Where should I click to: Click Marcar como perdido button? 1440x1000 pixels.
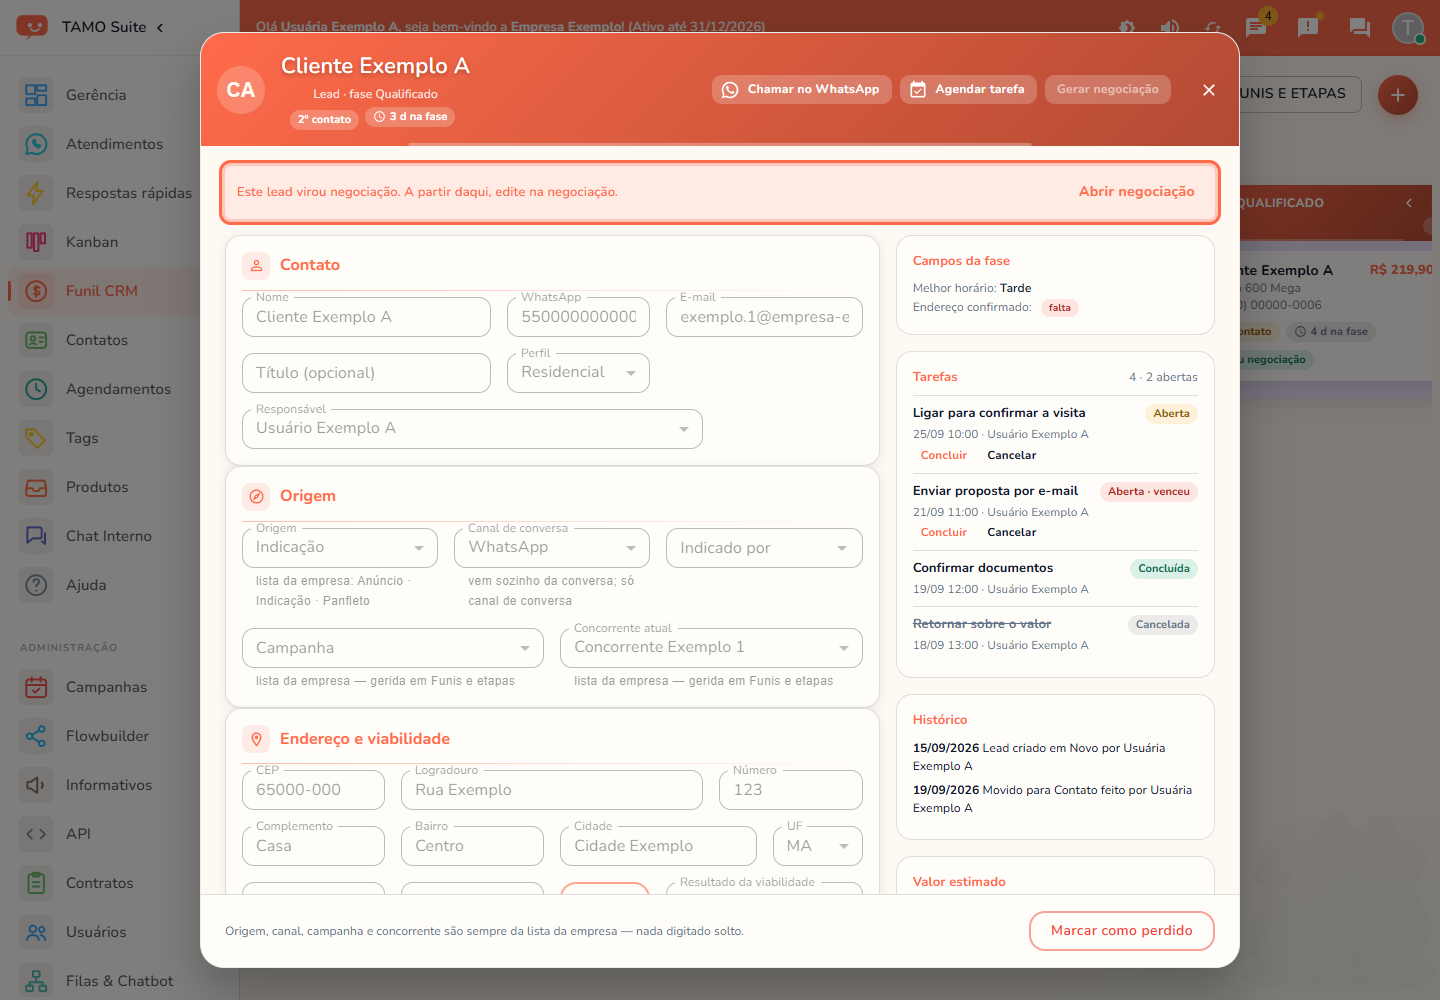click(x=1121, y=931)
